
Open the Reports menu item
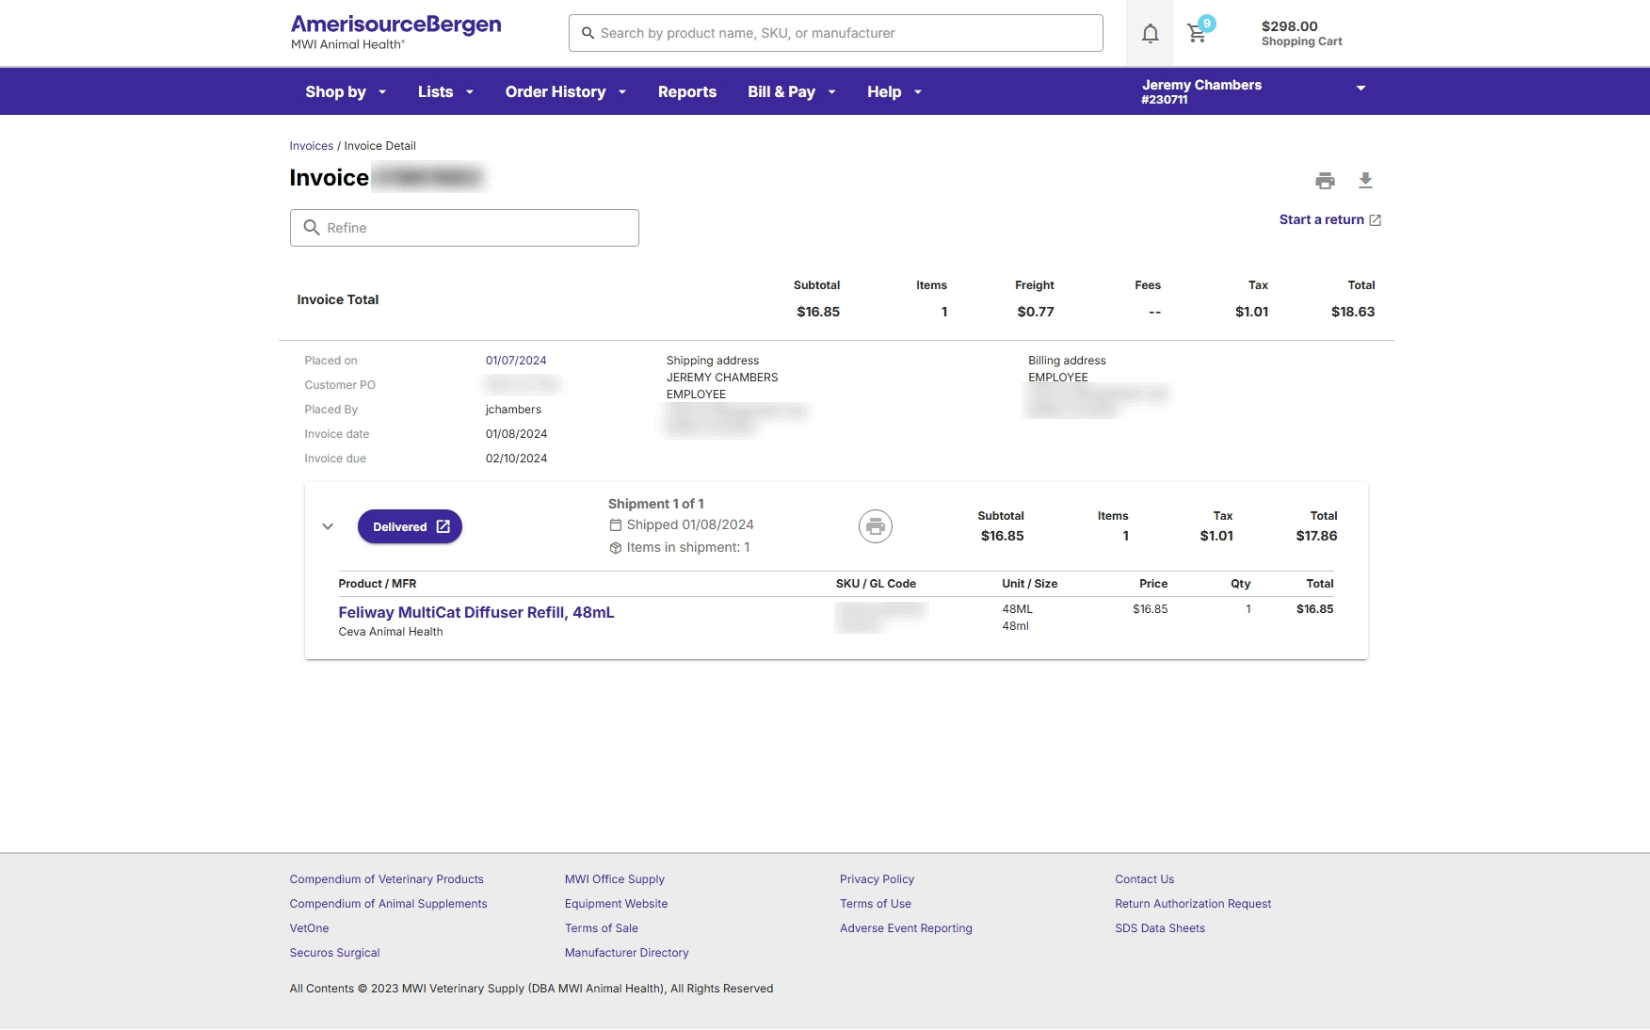(687, 92)
